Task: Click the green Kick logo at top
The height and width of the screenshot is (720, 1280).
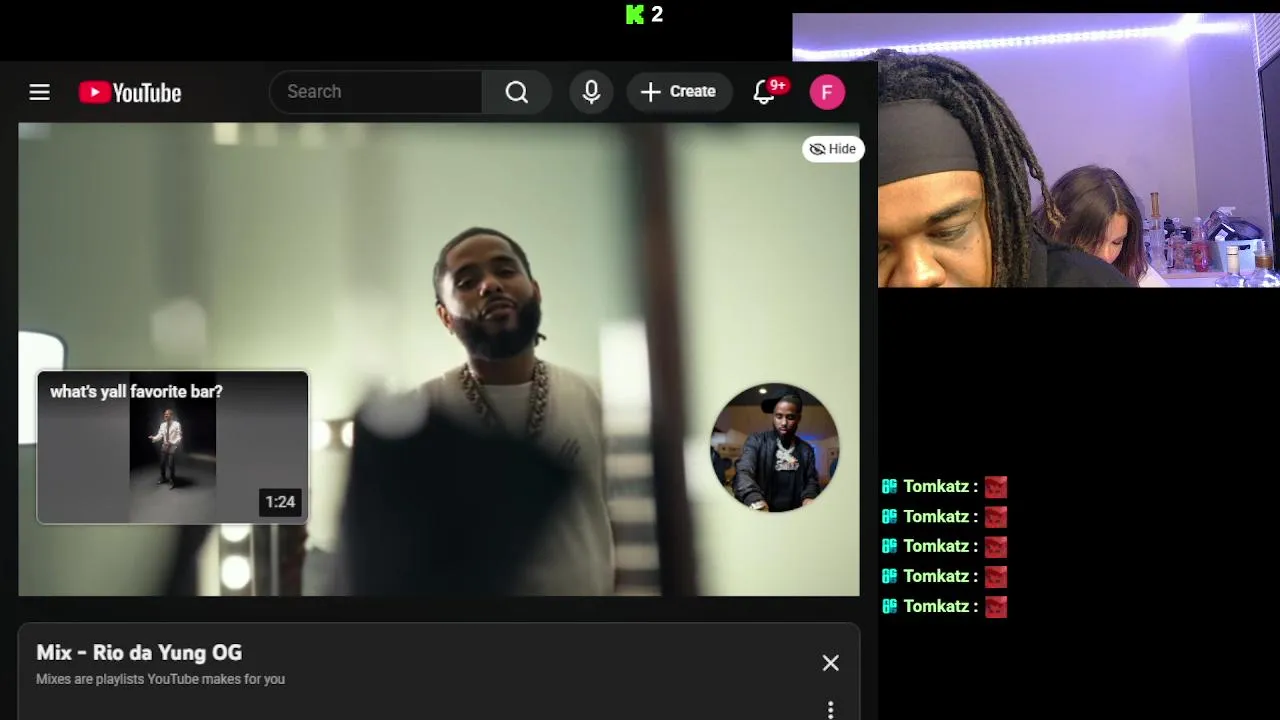Action: pyautogui.click(x=635, y=14)
